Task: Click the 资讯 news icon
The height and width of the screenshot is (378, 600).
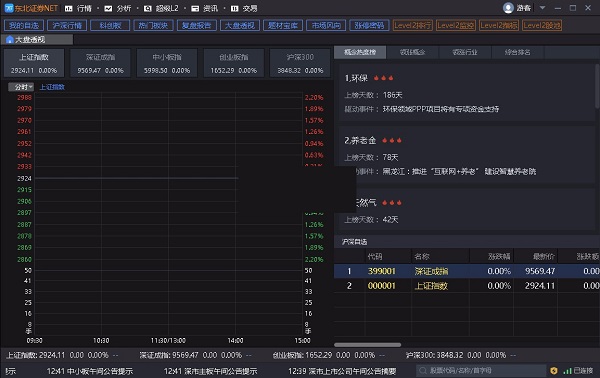Action: [195, 8]
